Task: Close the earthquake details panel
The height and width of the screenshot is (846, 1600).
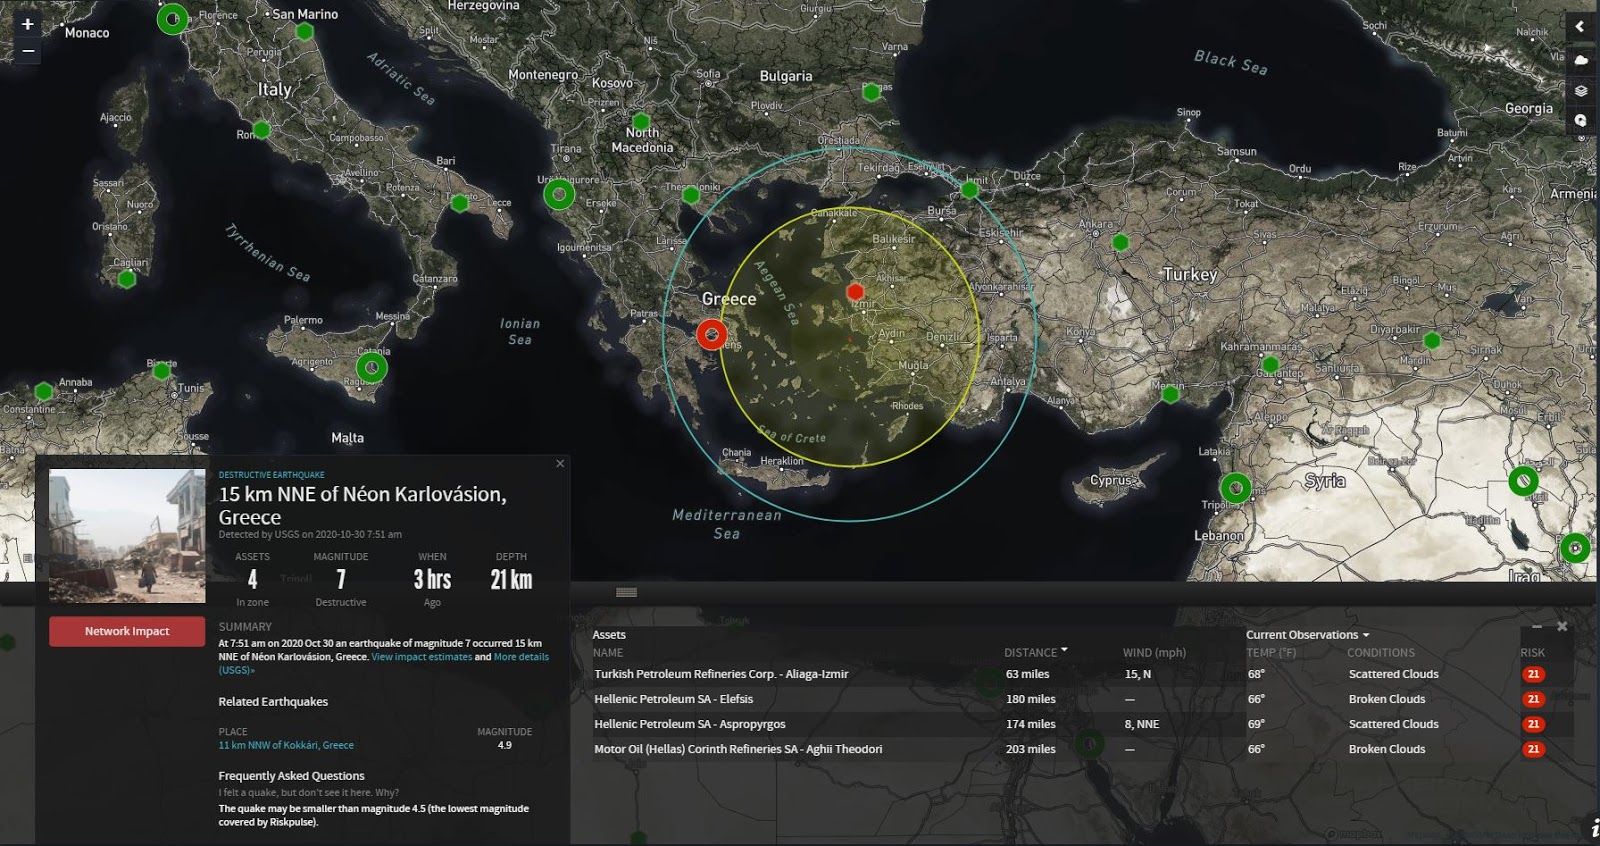Action: tap(560, 463)
